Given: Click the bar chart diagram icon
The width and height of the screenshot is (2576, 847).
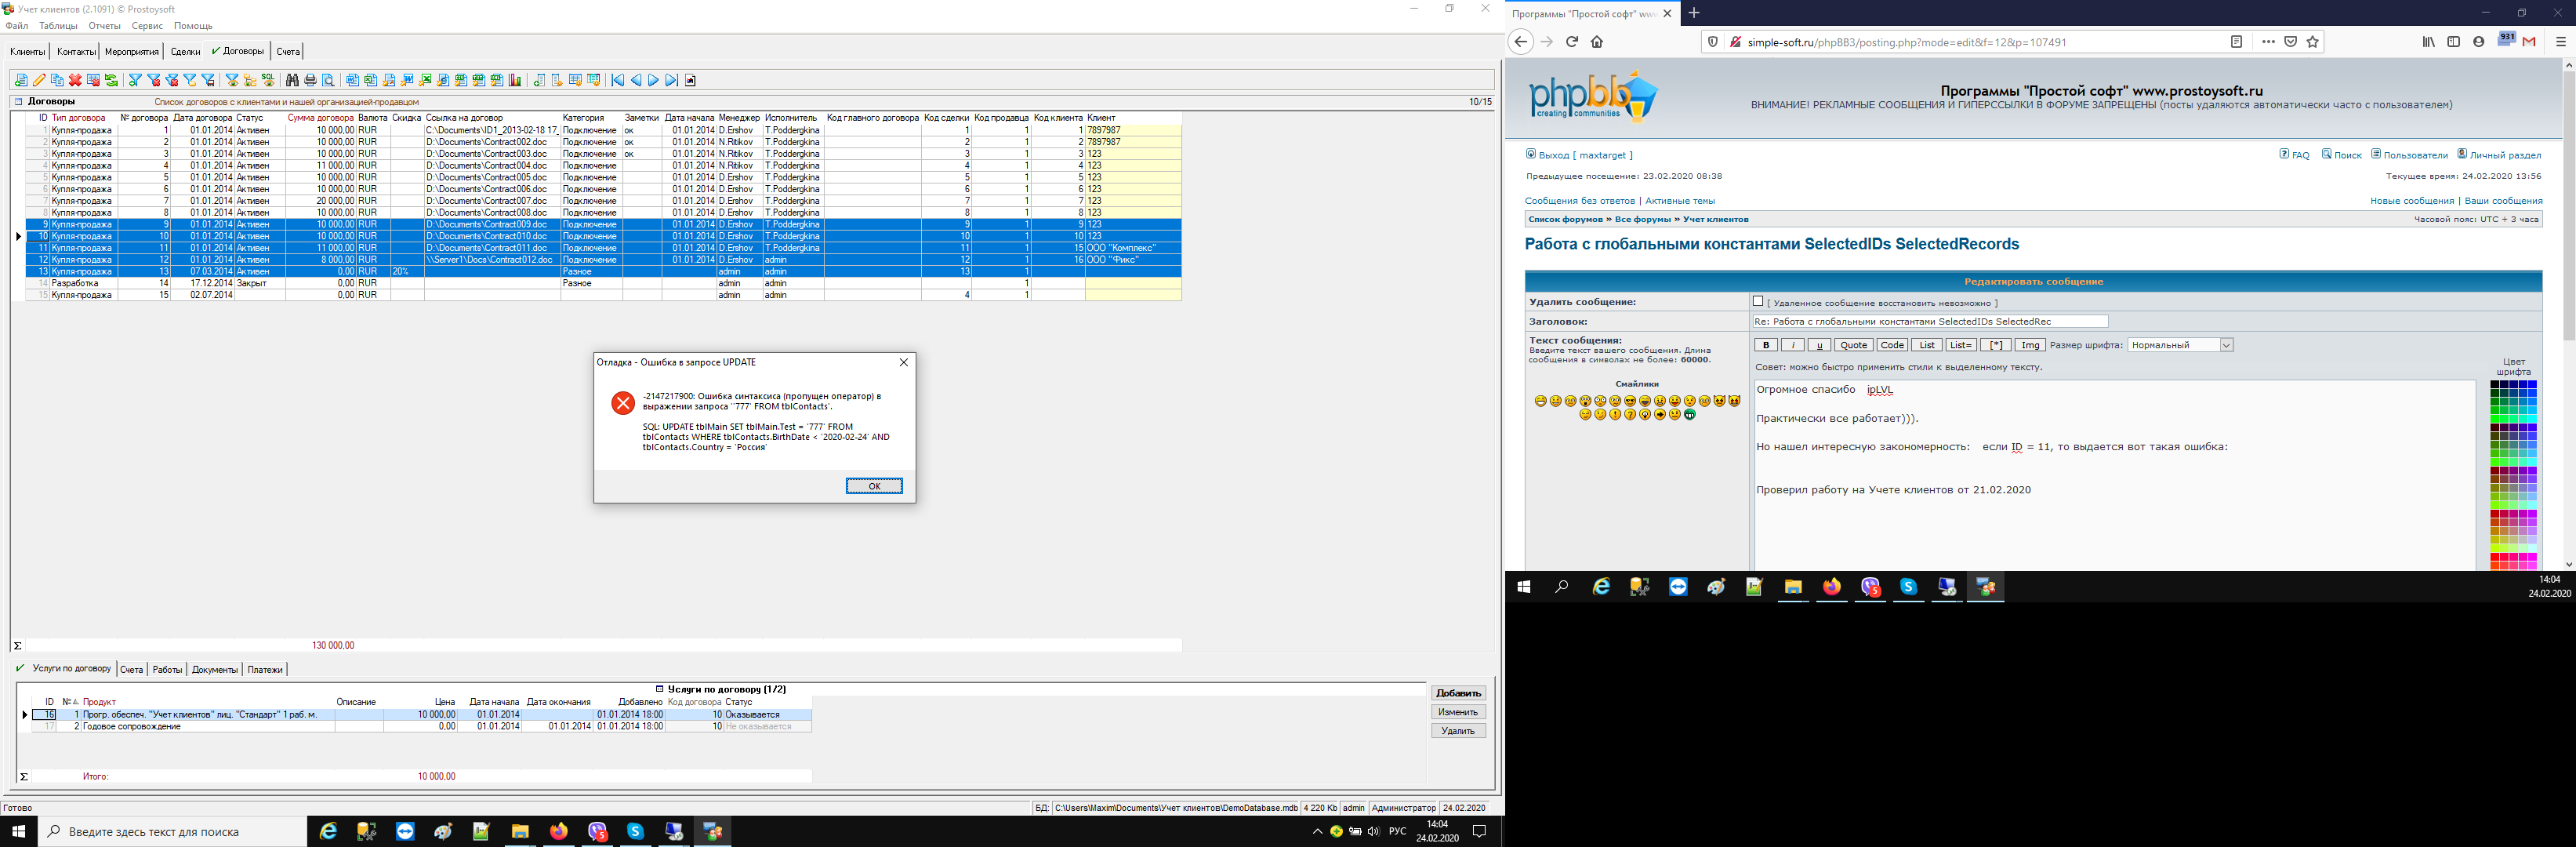Looking at the screenshot, I should (x=515, y=80).
